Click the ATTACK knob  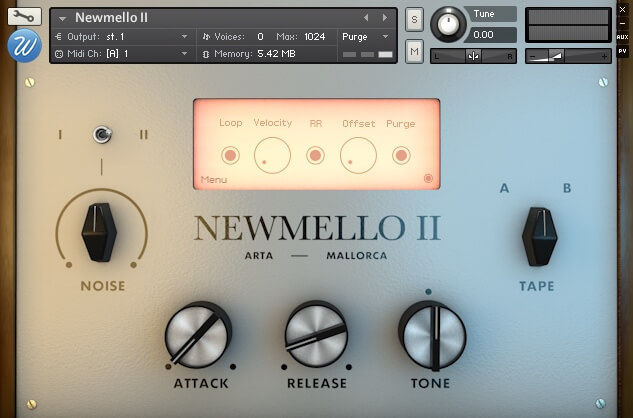point(198,335)
